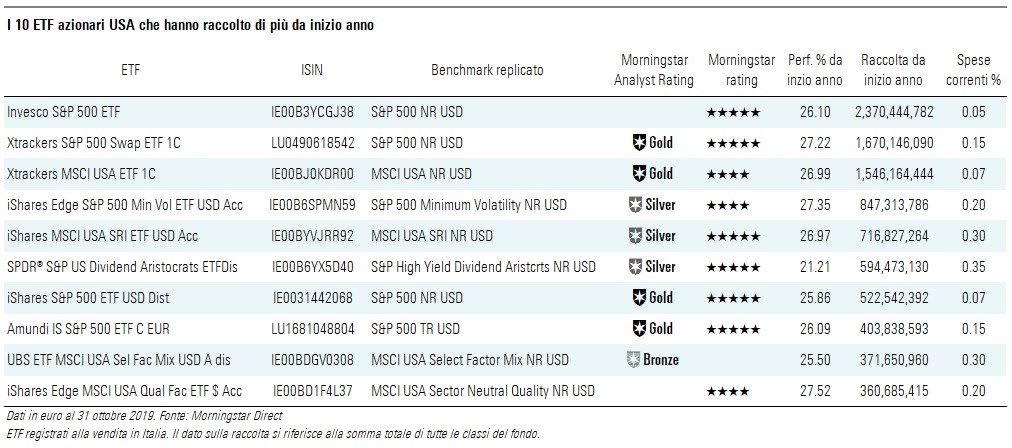Click the Gold badge in Xtrackers MSCI USA row
This screenshot has width=1012, height=448.
(x=652, y=174)
